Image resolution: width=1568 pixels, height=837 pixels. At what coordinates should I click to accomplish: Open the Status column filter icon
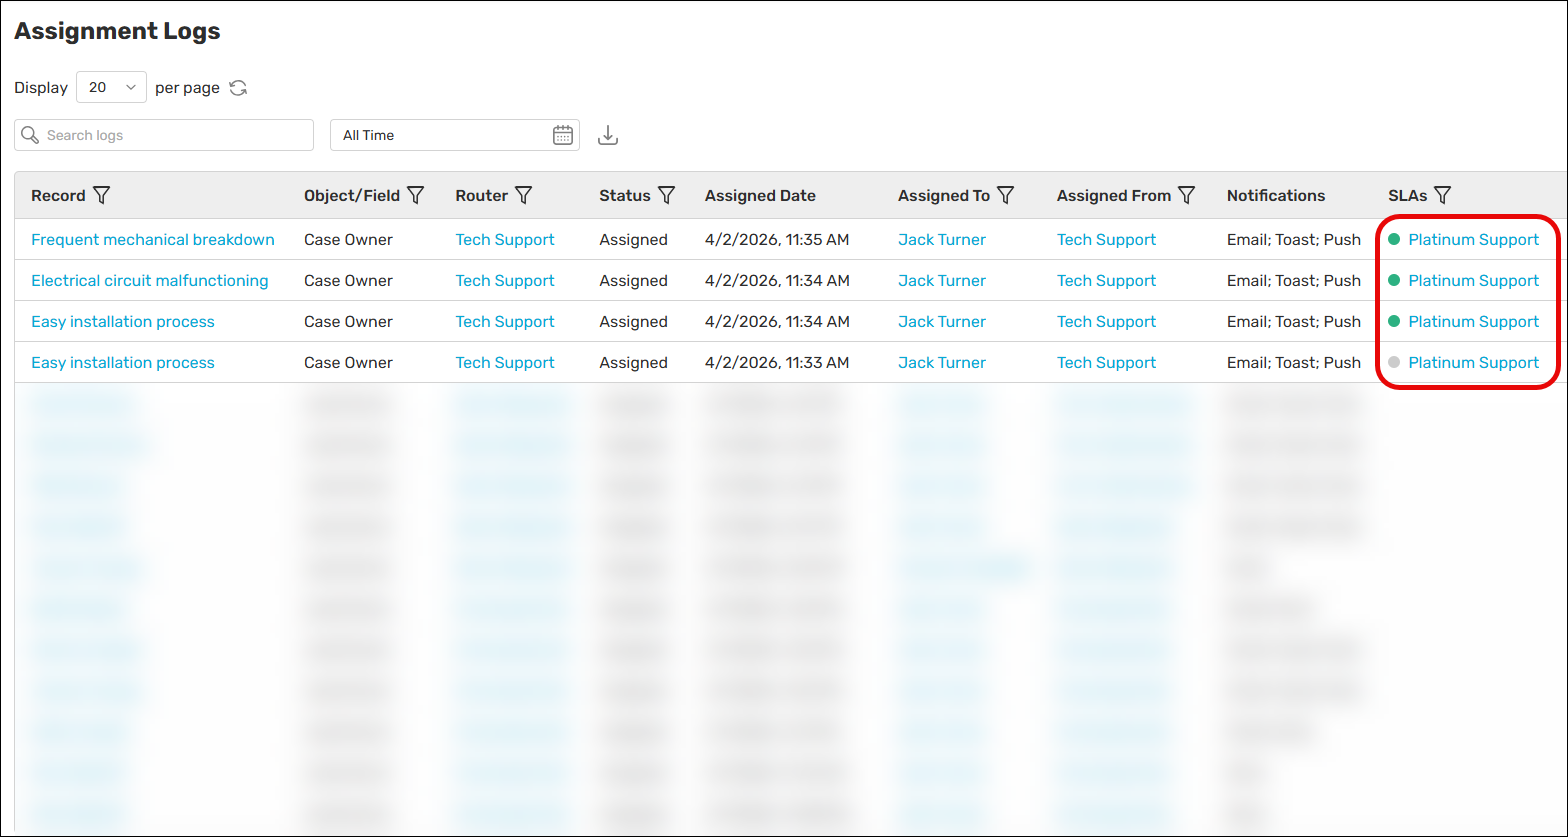(666, 196)
